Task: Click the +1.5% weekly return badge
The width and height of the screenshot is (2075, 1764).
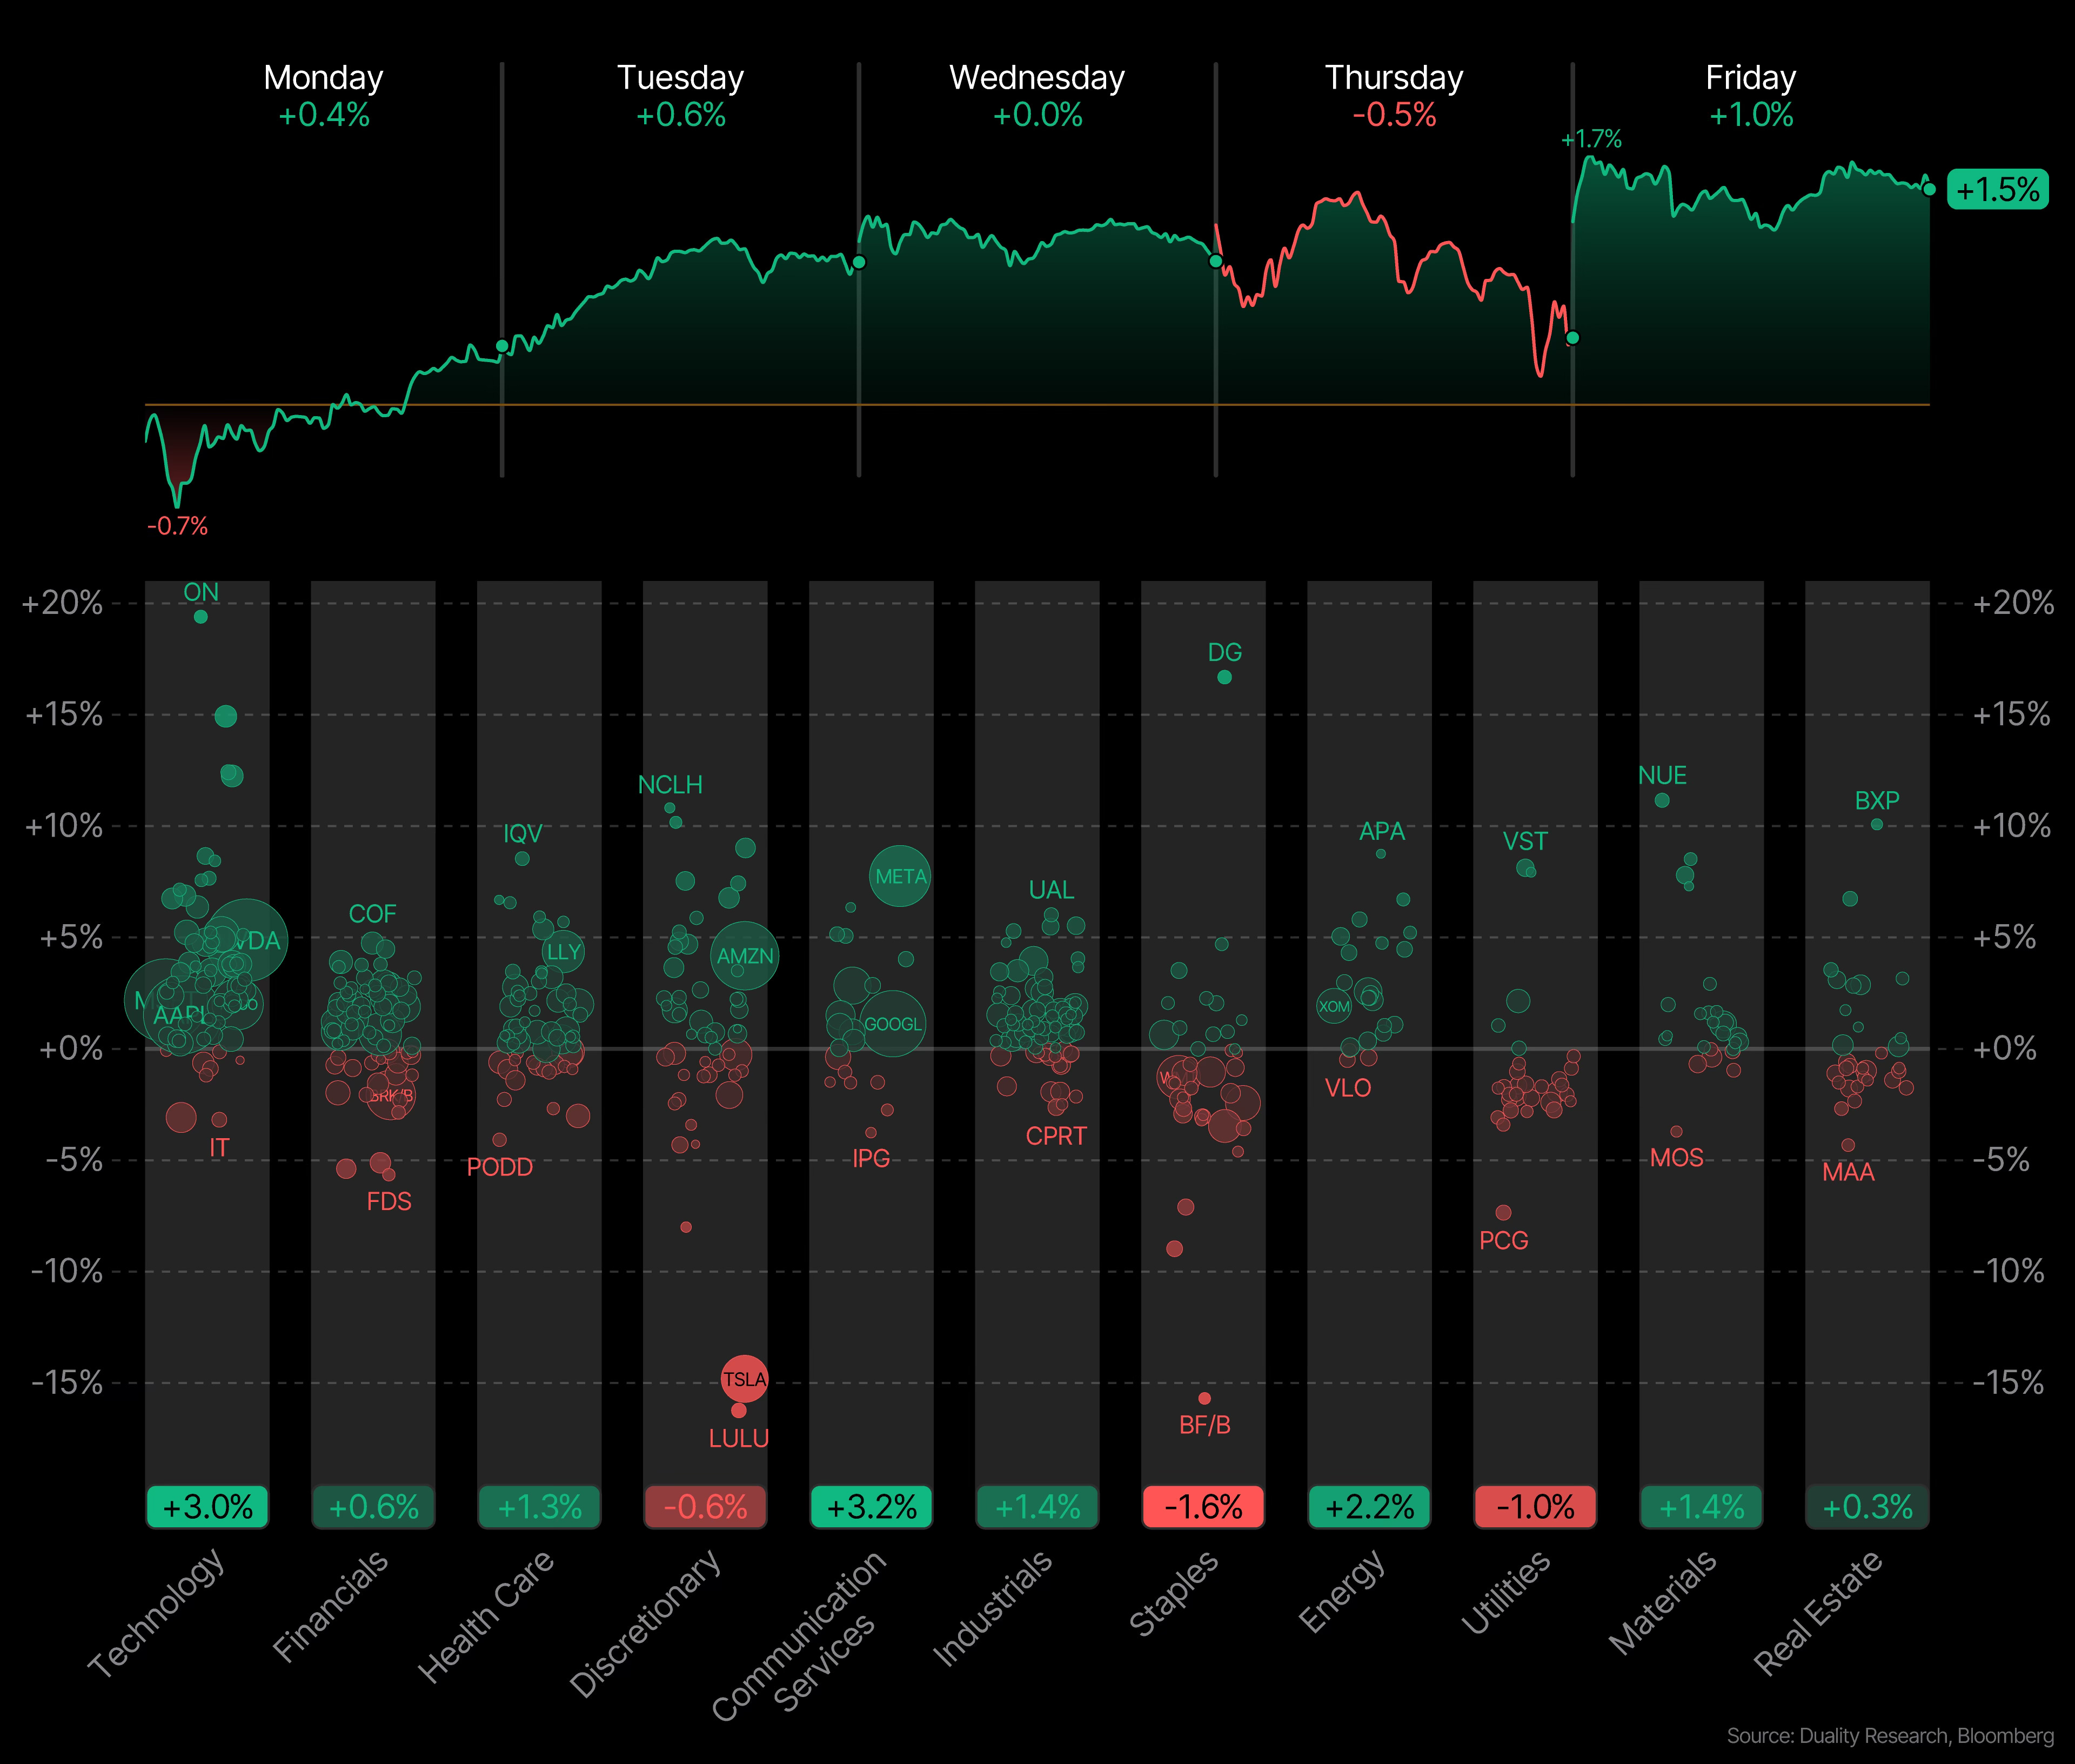Action: tap(1997, 189)
